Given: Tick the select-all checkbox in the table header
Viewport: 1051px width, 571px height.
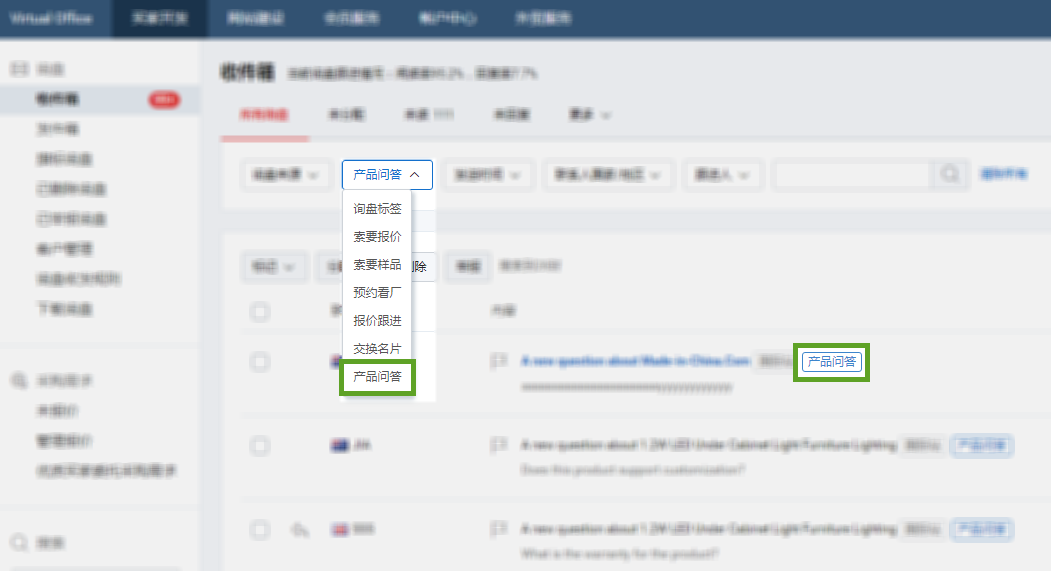Looking at the screenshot, I should (x=260, y=312).
